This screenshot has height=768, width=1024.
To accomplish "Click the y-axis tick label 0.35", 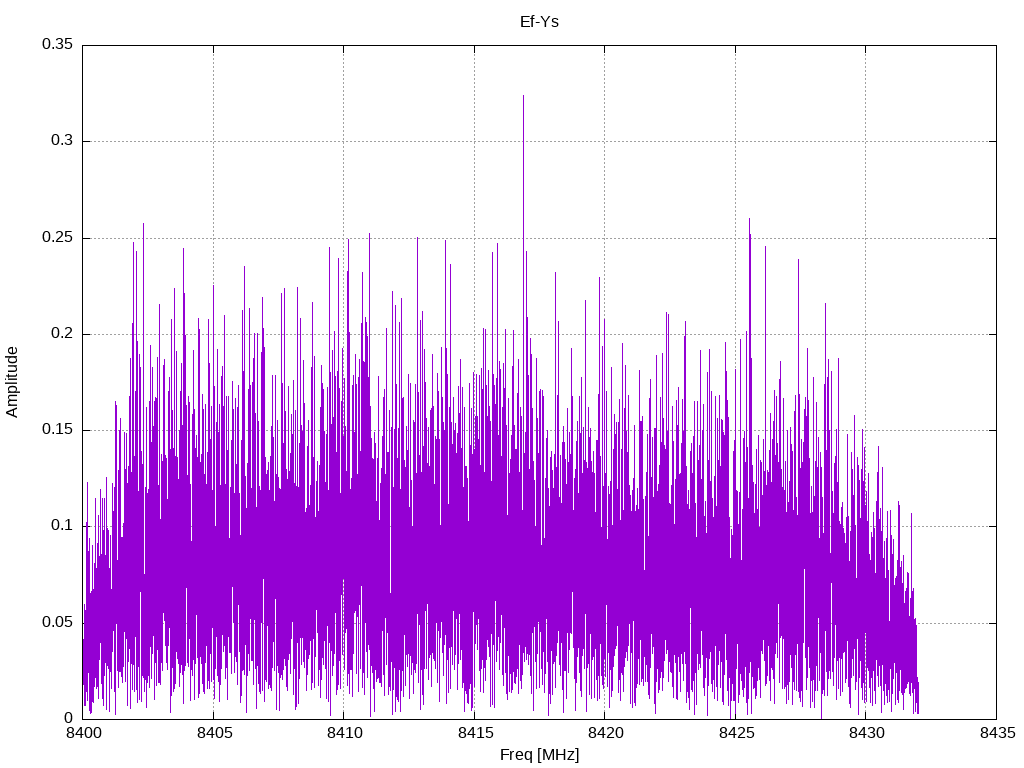I will [57, 44].
